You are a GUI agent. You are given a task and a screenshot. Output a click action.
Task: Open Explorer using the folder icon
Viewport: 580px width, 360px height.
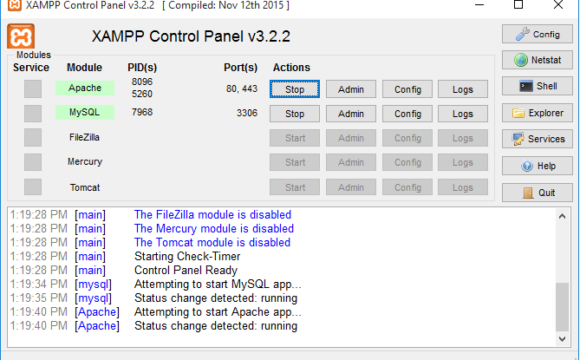[537, 113]
